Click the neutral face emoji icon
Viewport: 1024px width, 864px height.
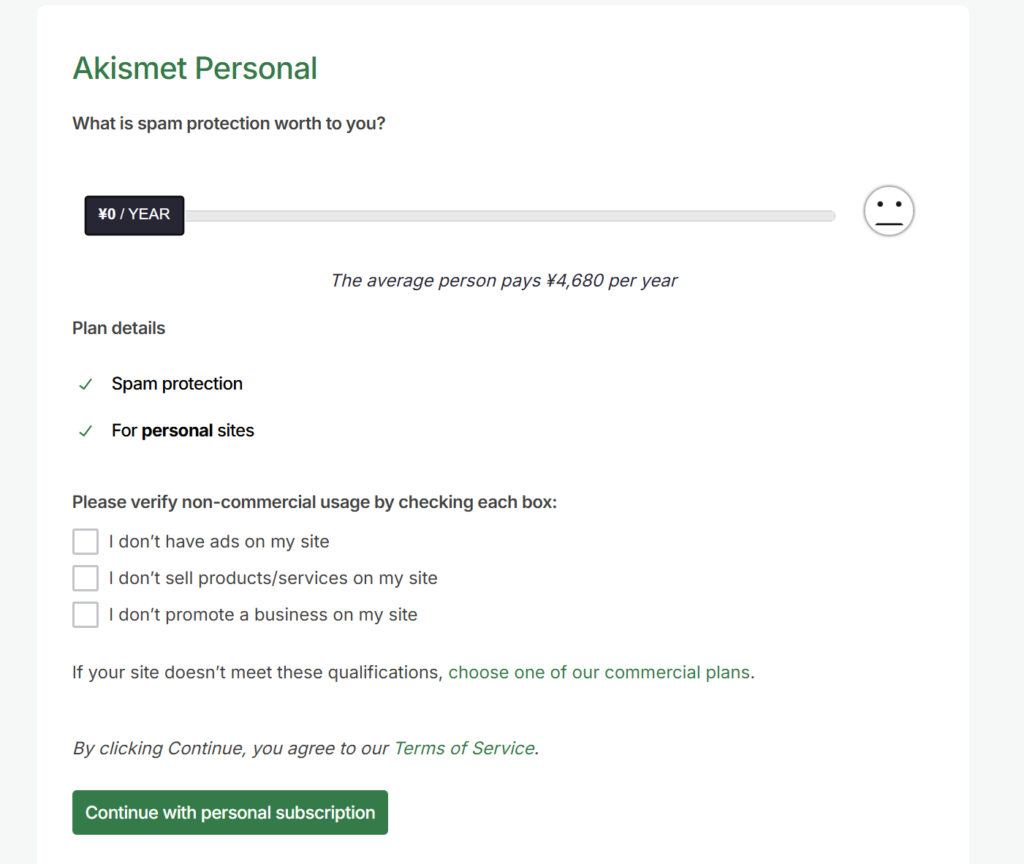point(889,211)
